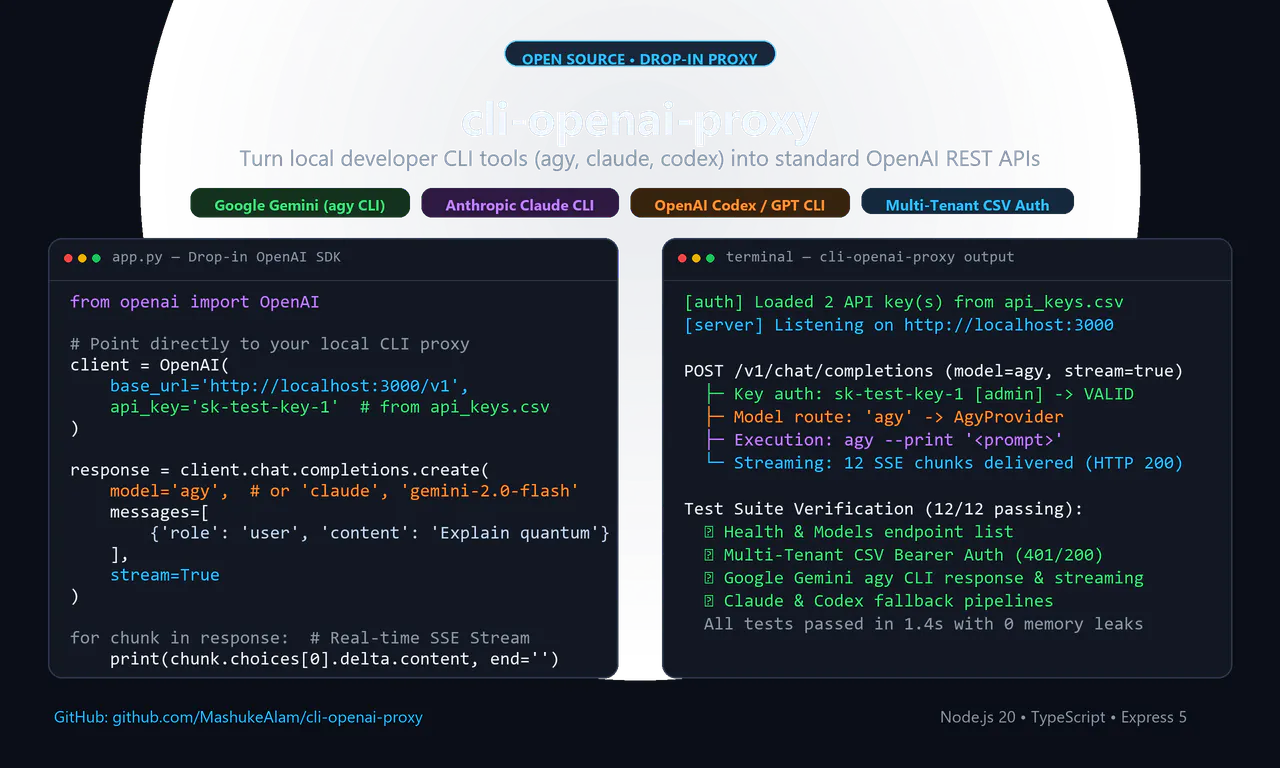Click the 'Claude & Codex fallback pipelines' result
Viewport: 1280px width, 768px height.
879,601
